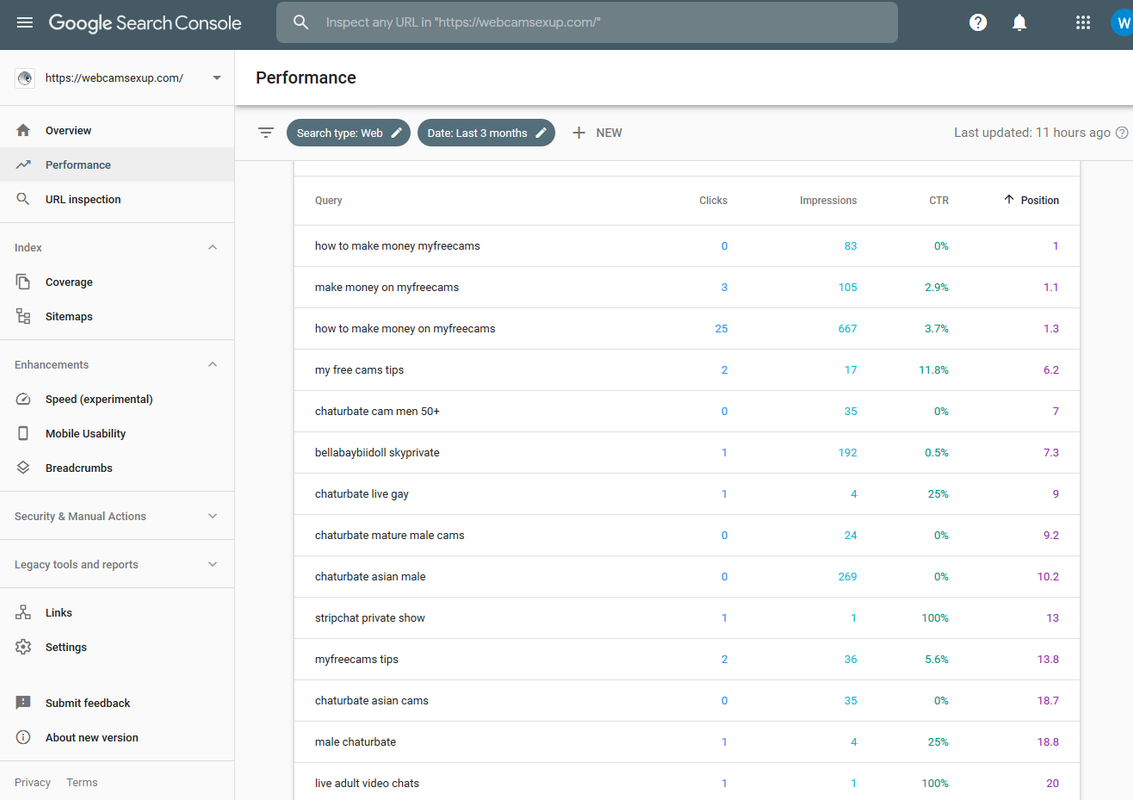Click position value 13.8
1133x800 pixels.
pos(1048,659)
